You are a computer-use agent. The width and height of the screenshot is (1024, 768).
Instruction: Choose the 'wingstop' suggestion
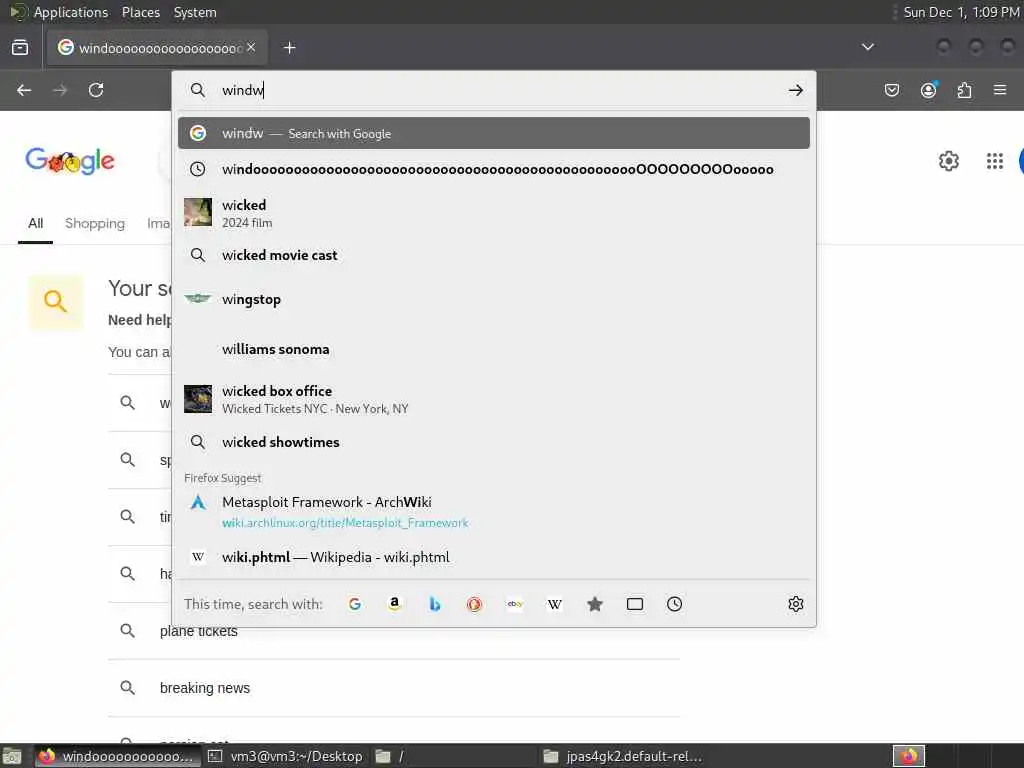coord(494,299)
